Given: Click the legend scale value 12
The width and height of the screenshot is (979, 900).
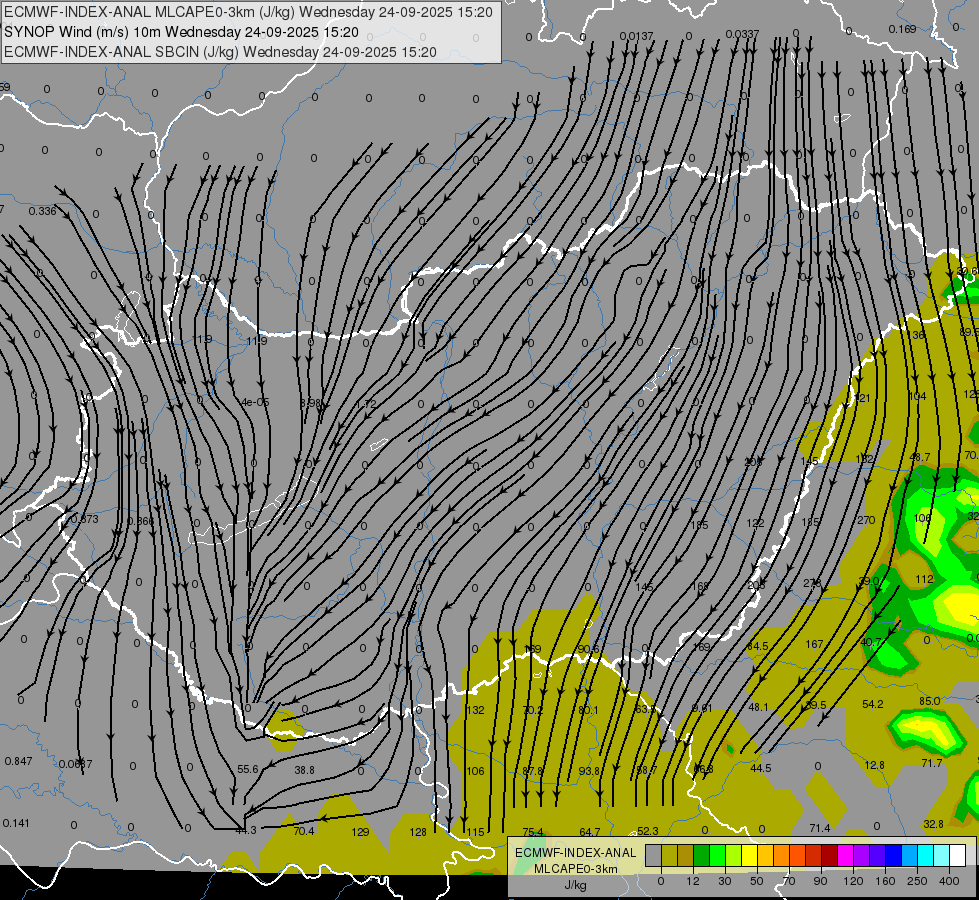Looking at the screenshot, I should click(692, 881).
